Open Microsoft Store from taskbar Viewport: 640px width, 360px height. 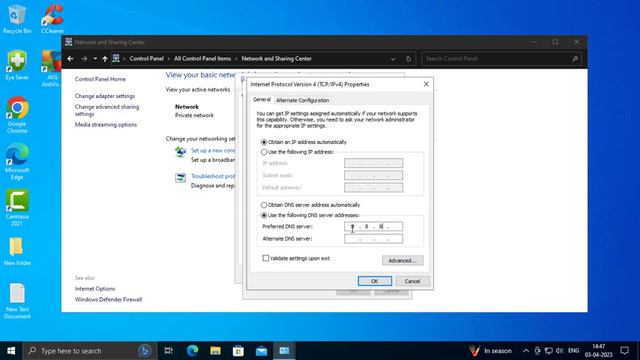[238, 351]
